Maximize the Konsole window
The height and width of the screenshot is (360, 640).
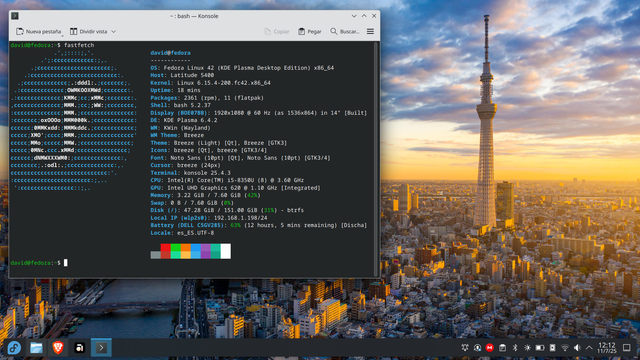tap(364, 16)
